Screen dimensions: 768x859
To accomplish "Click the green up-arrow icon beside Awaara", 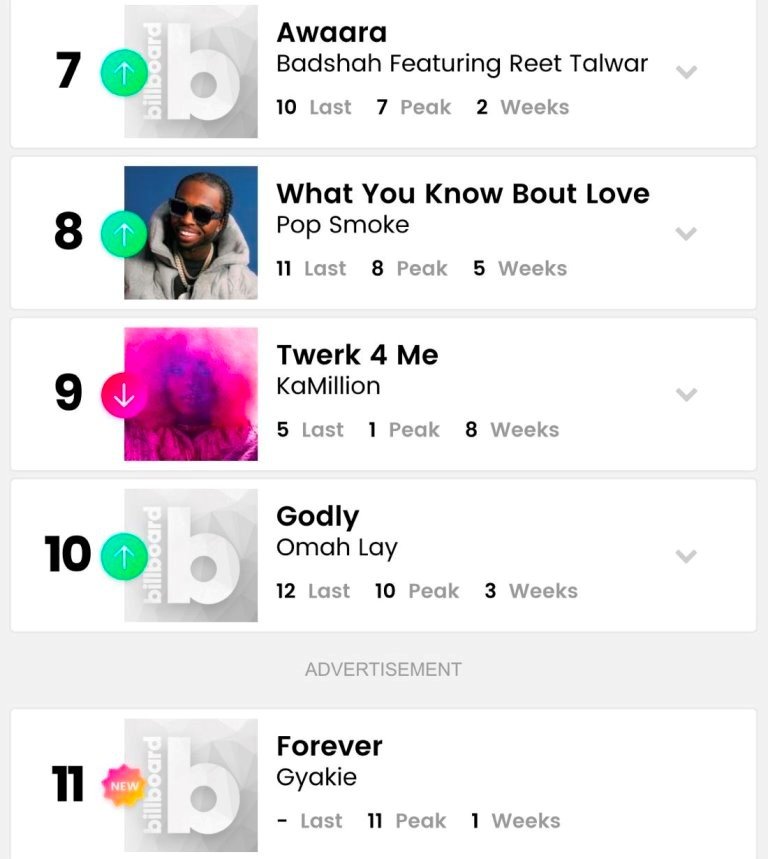I will pos(124,72).
